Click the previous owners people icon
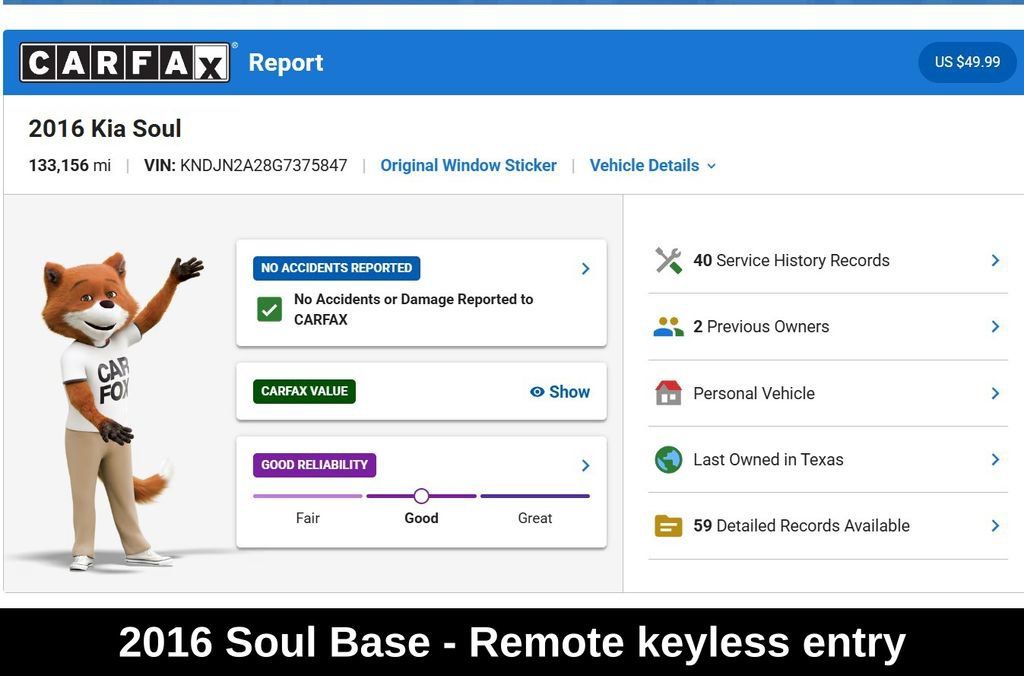This screenshot has width=1024, height=676. [x=668, y=327]
